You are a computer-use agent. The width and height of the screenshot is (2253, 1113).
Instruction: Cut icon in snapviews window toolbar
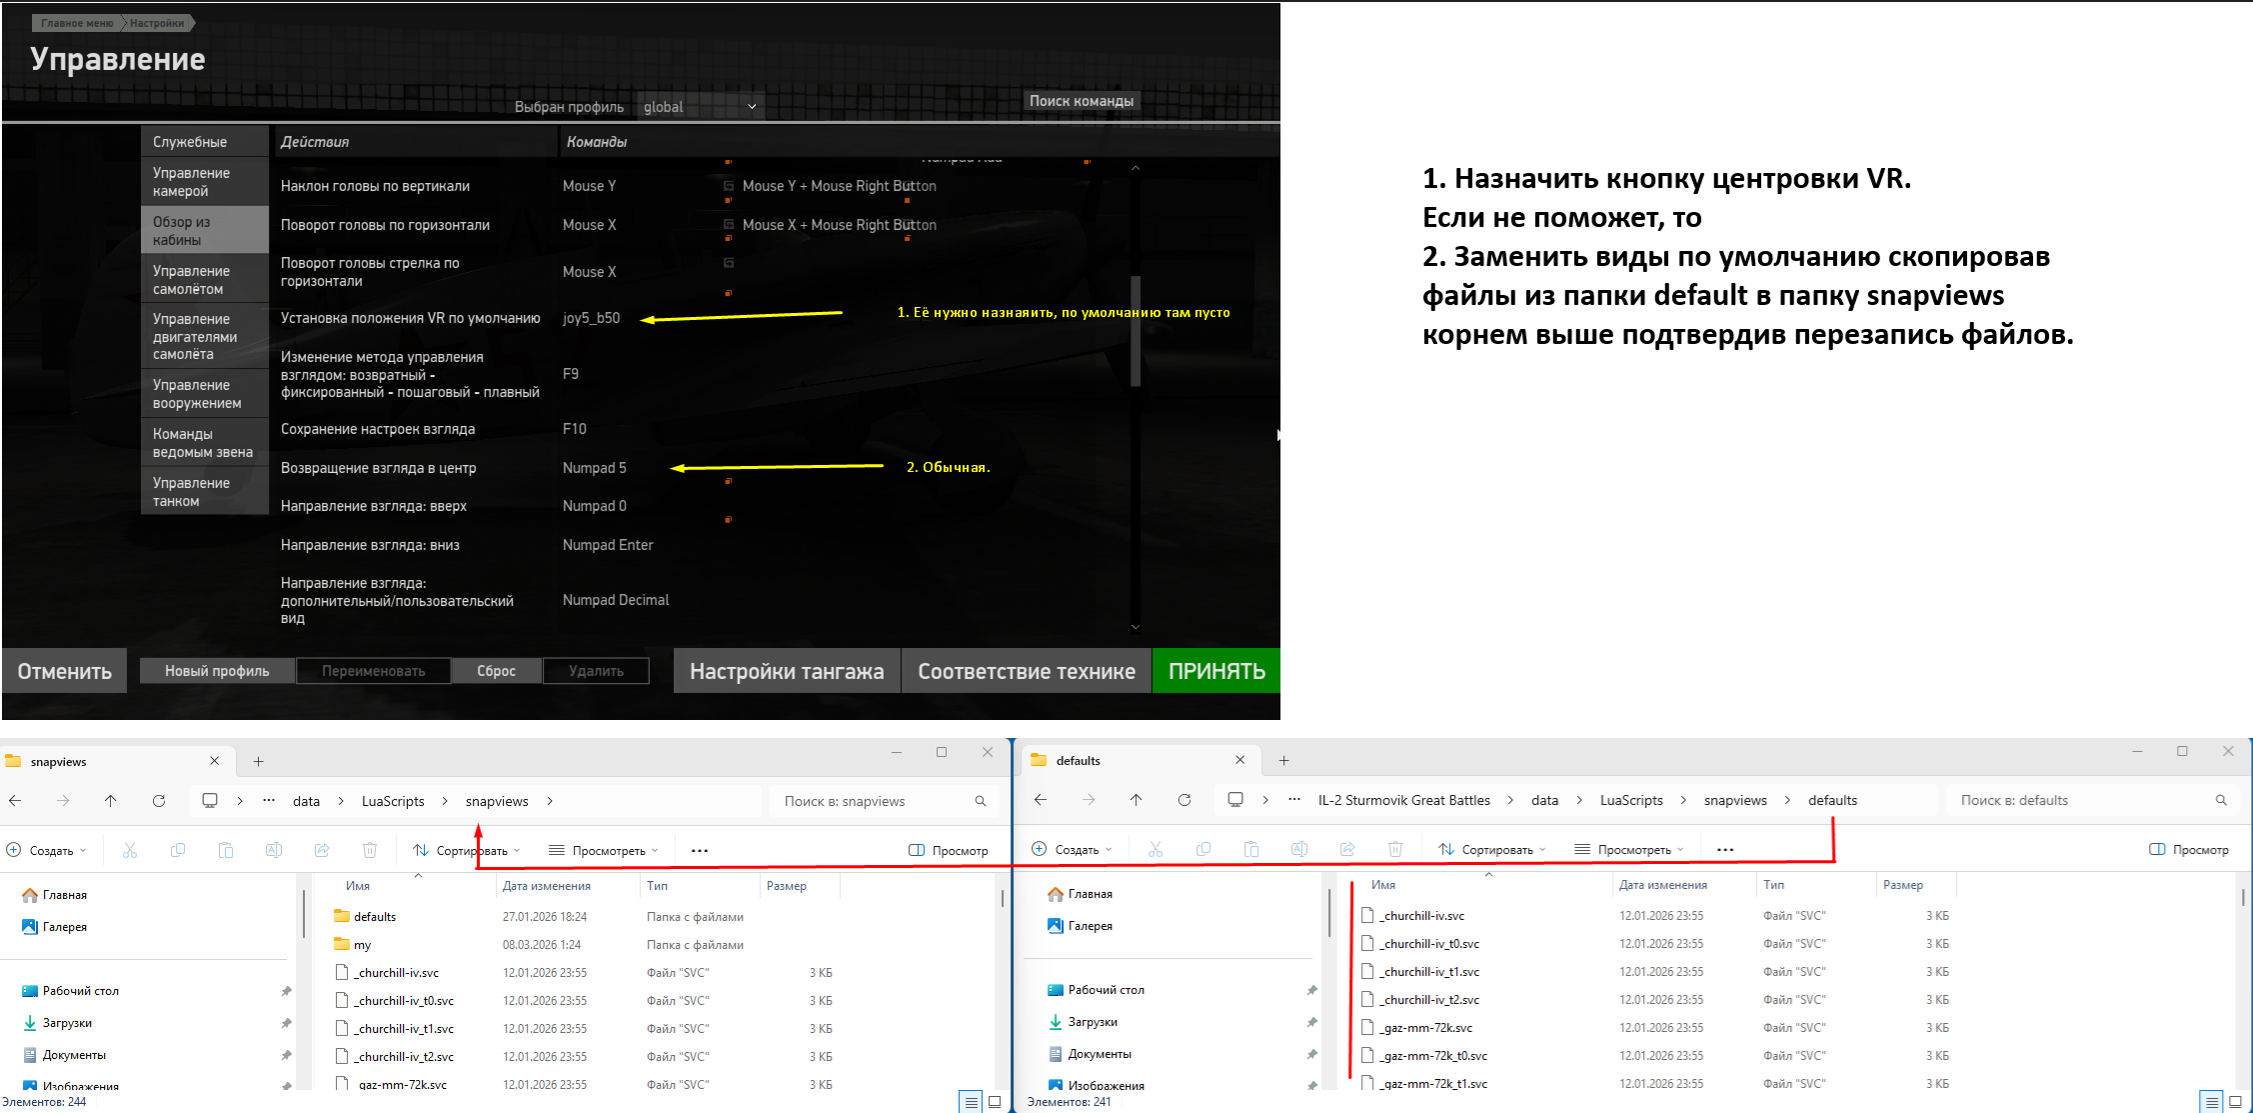(x=129, y=850)
